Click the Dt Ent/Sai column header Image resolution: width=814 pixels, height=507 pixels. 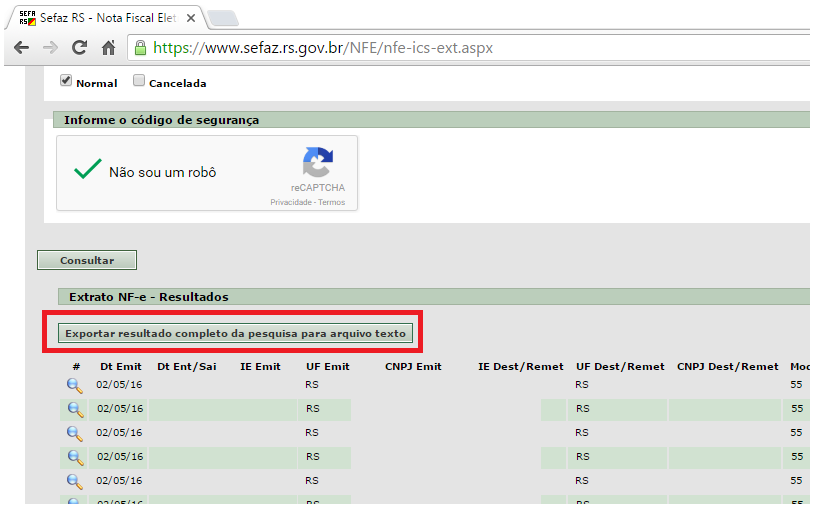click(x=186, y=367)
